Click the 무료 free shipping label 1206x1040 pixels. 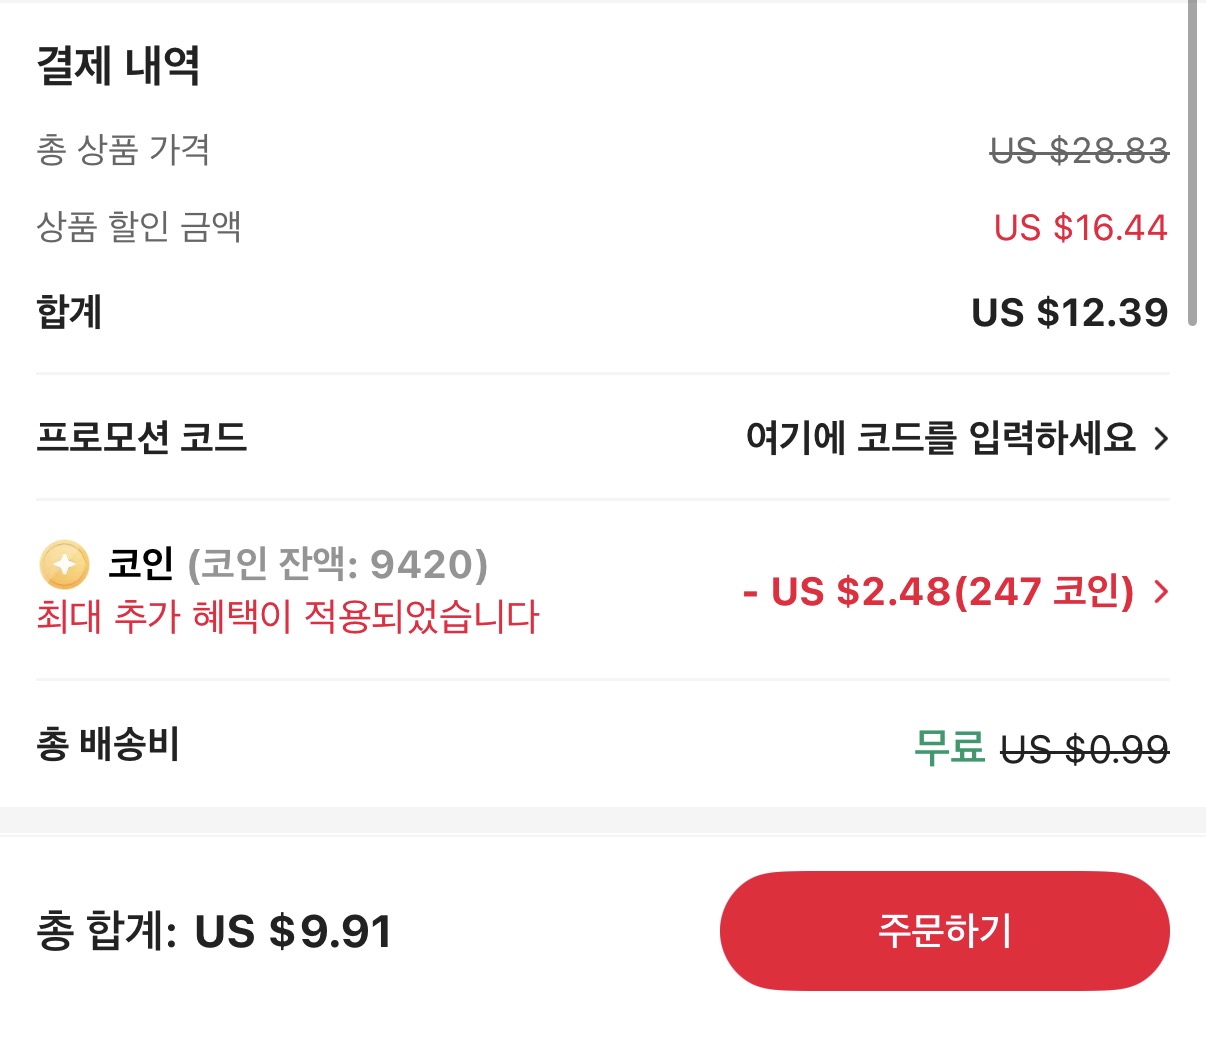(949, 745)
